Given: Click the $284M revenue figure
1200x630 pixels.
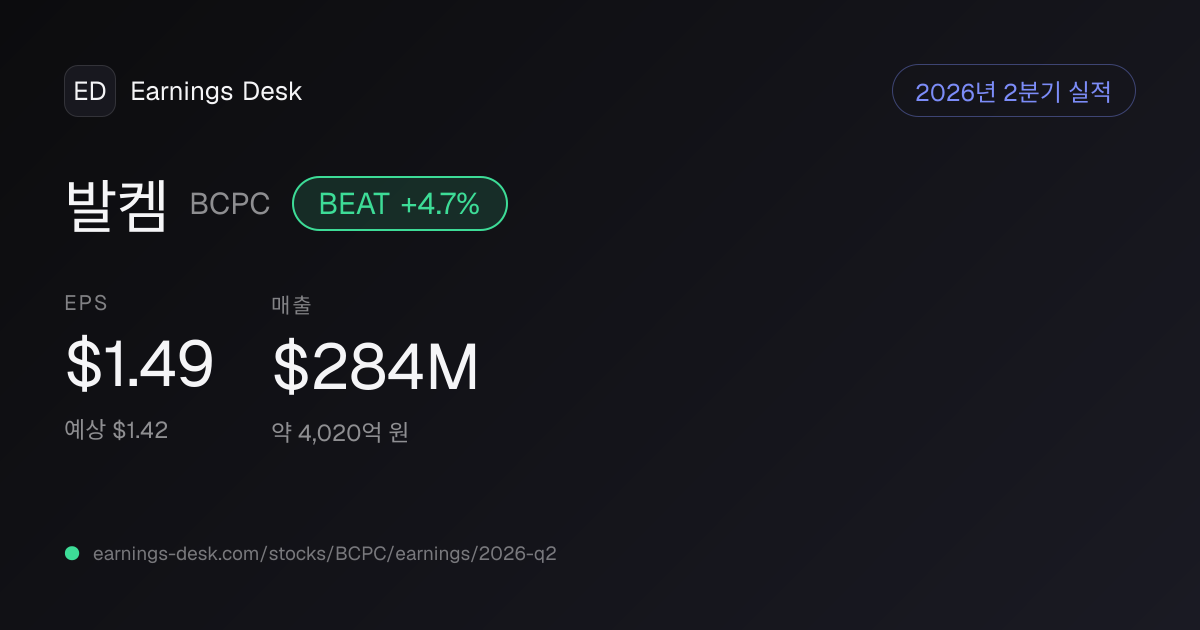Looking at the screenshot, I should (x=375, y=367).
